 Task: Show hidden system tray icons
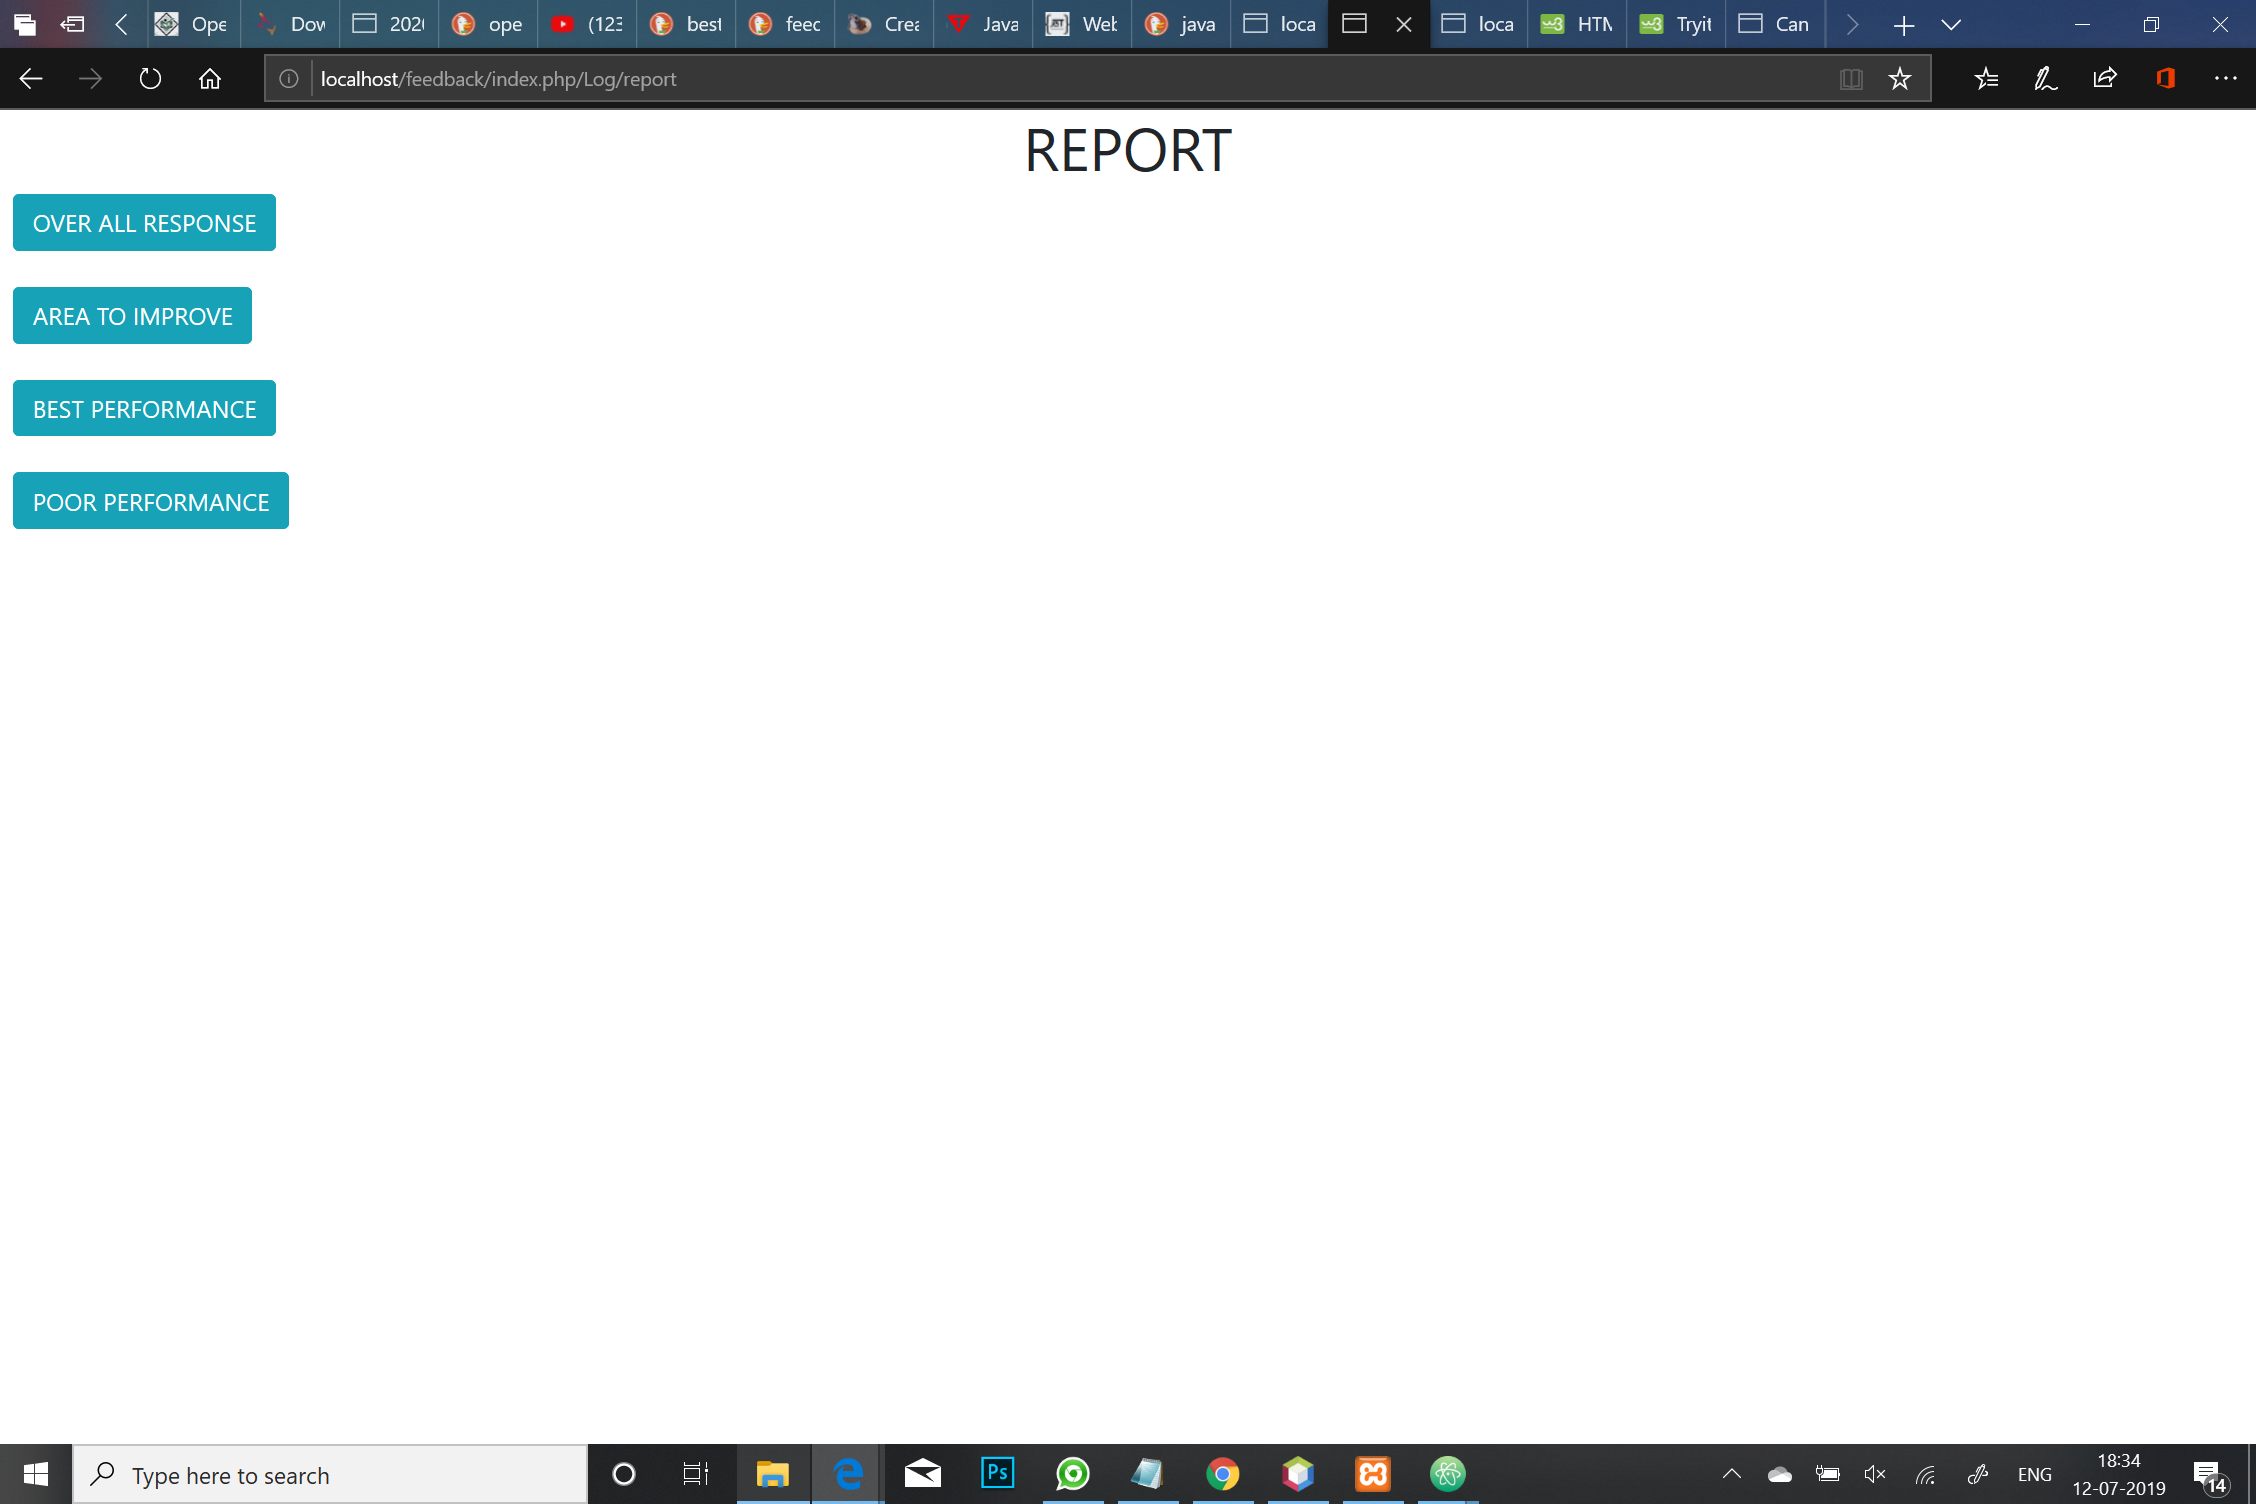pyautogui.click(x=1732, y=1474)
